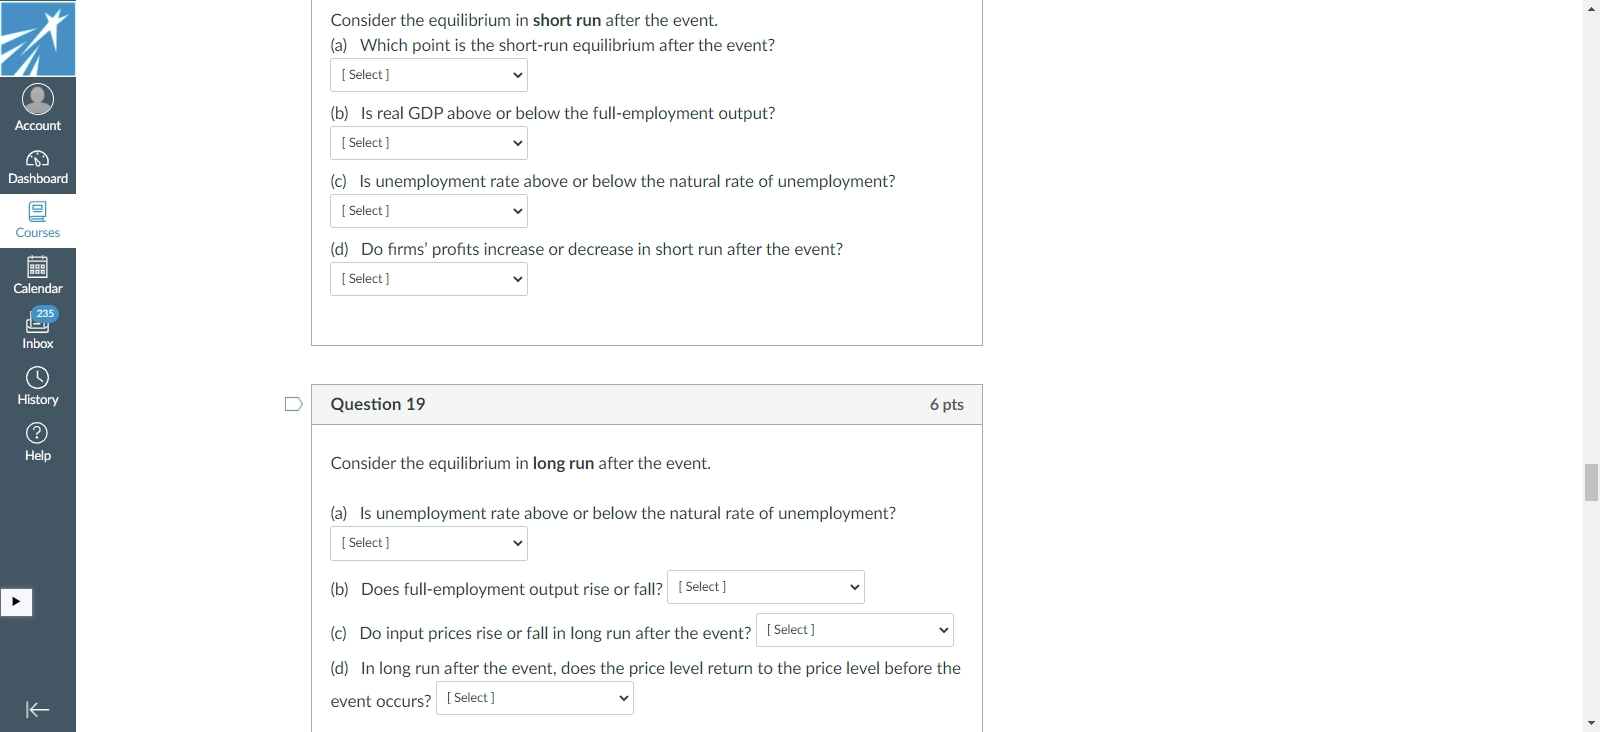
Task: Open the Inbox with 235 unread messages
Action: coord(37,329)
